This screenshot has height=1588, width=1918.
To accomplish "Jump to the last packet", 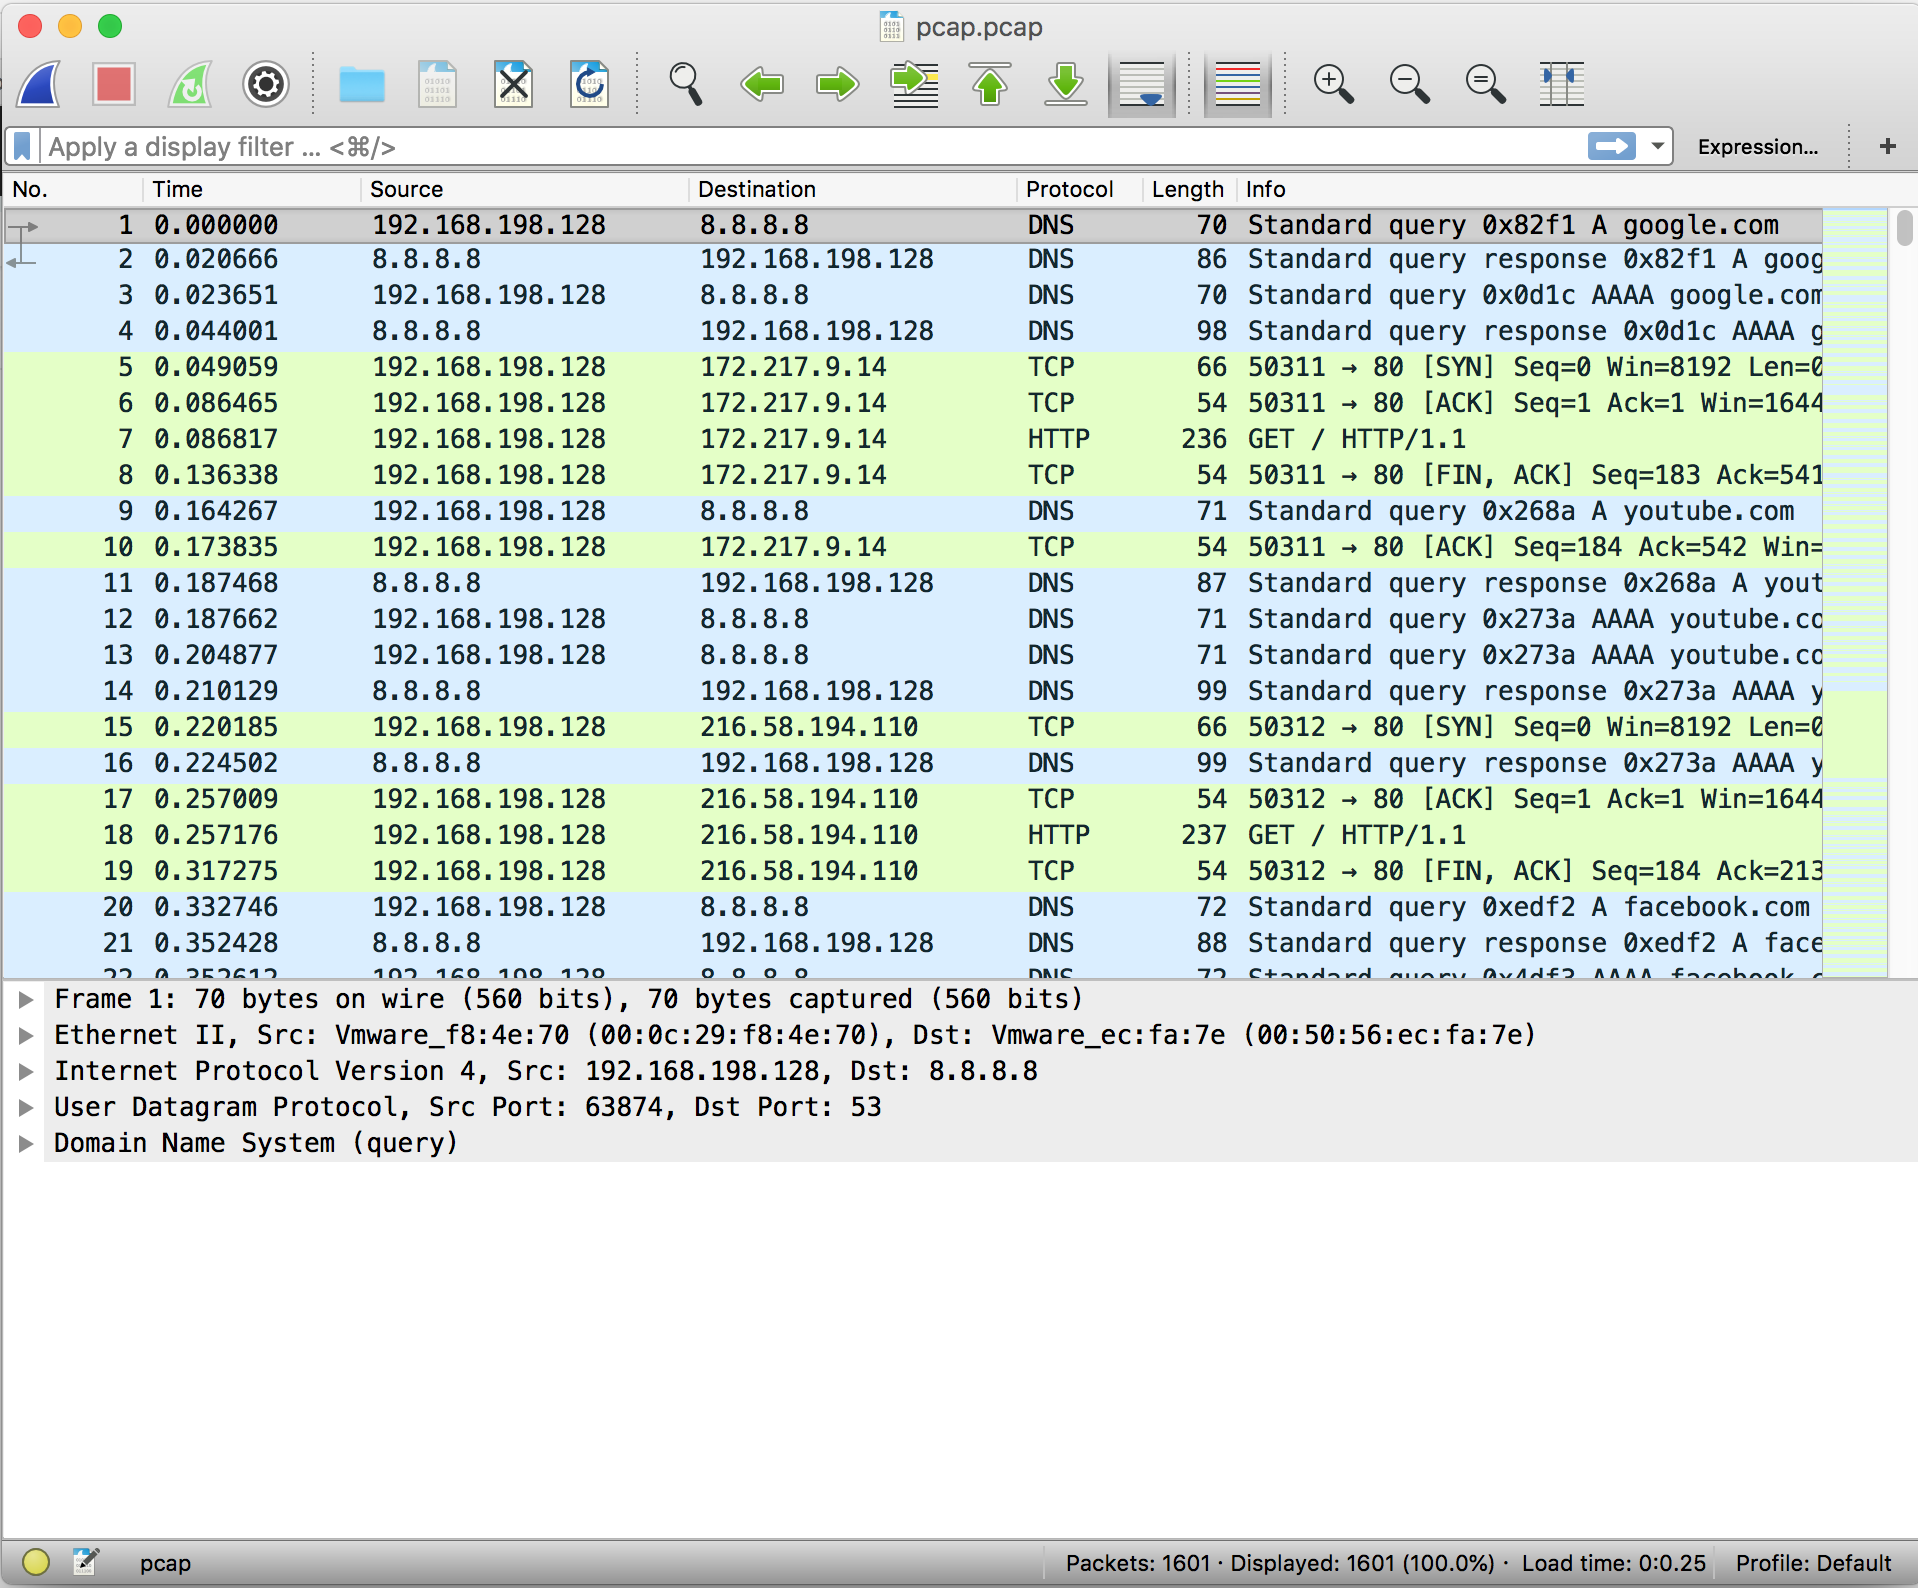I will (1065, 84).
